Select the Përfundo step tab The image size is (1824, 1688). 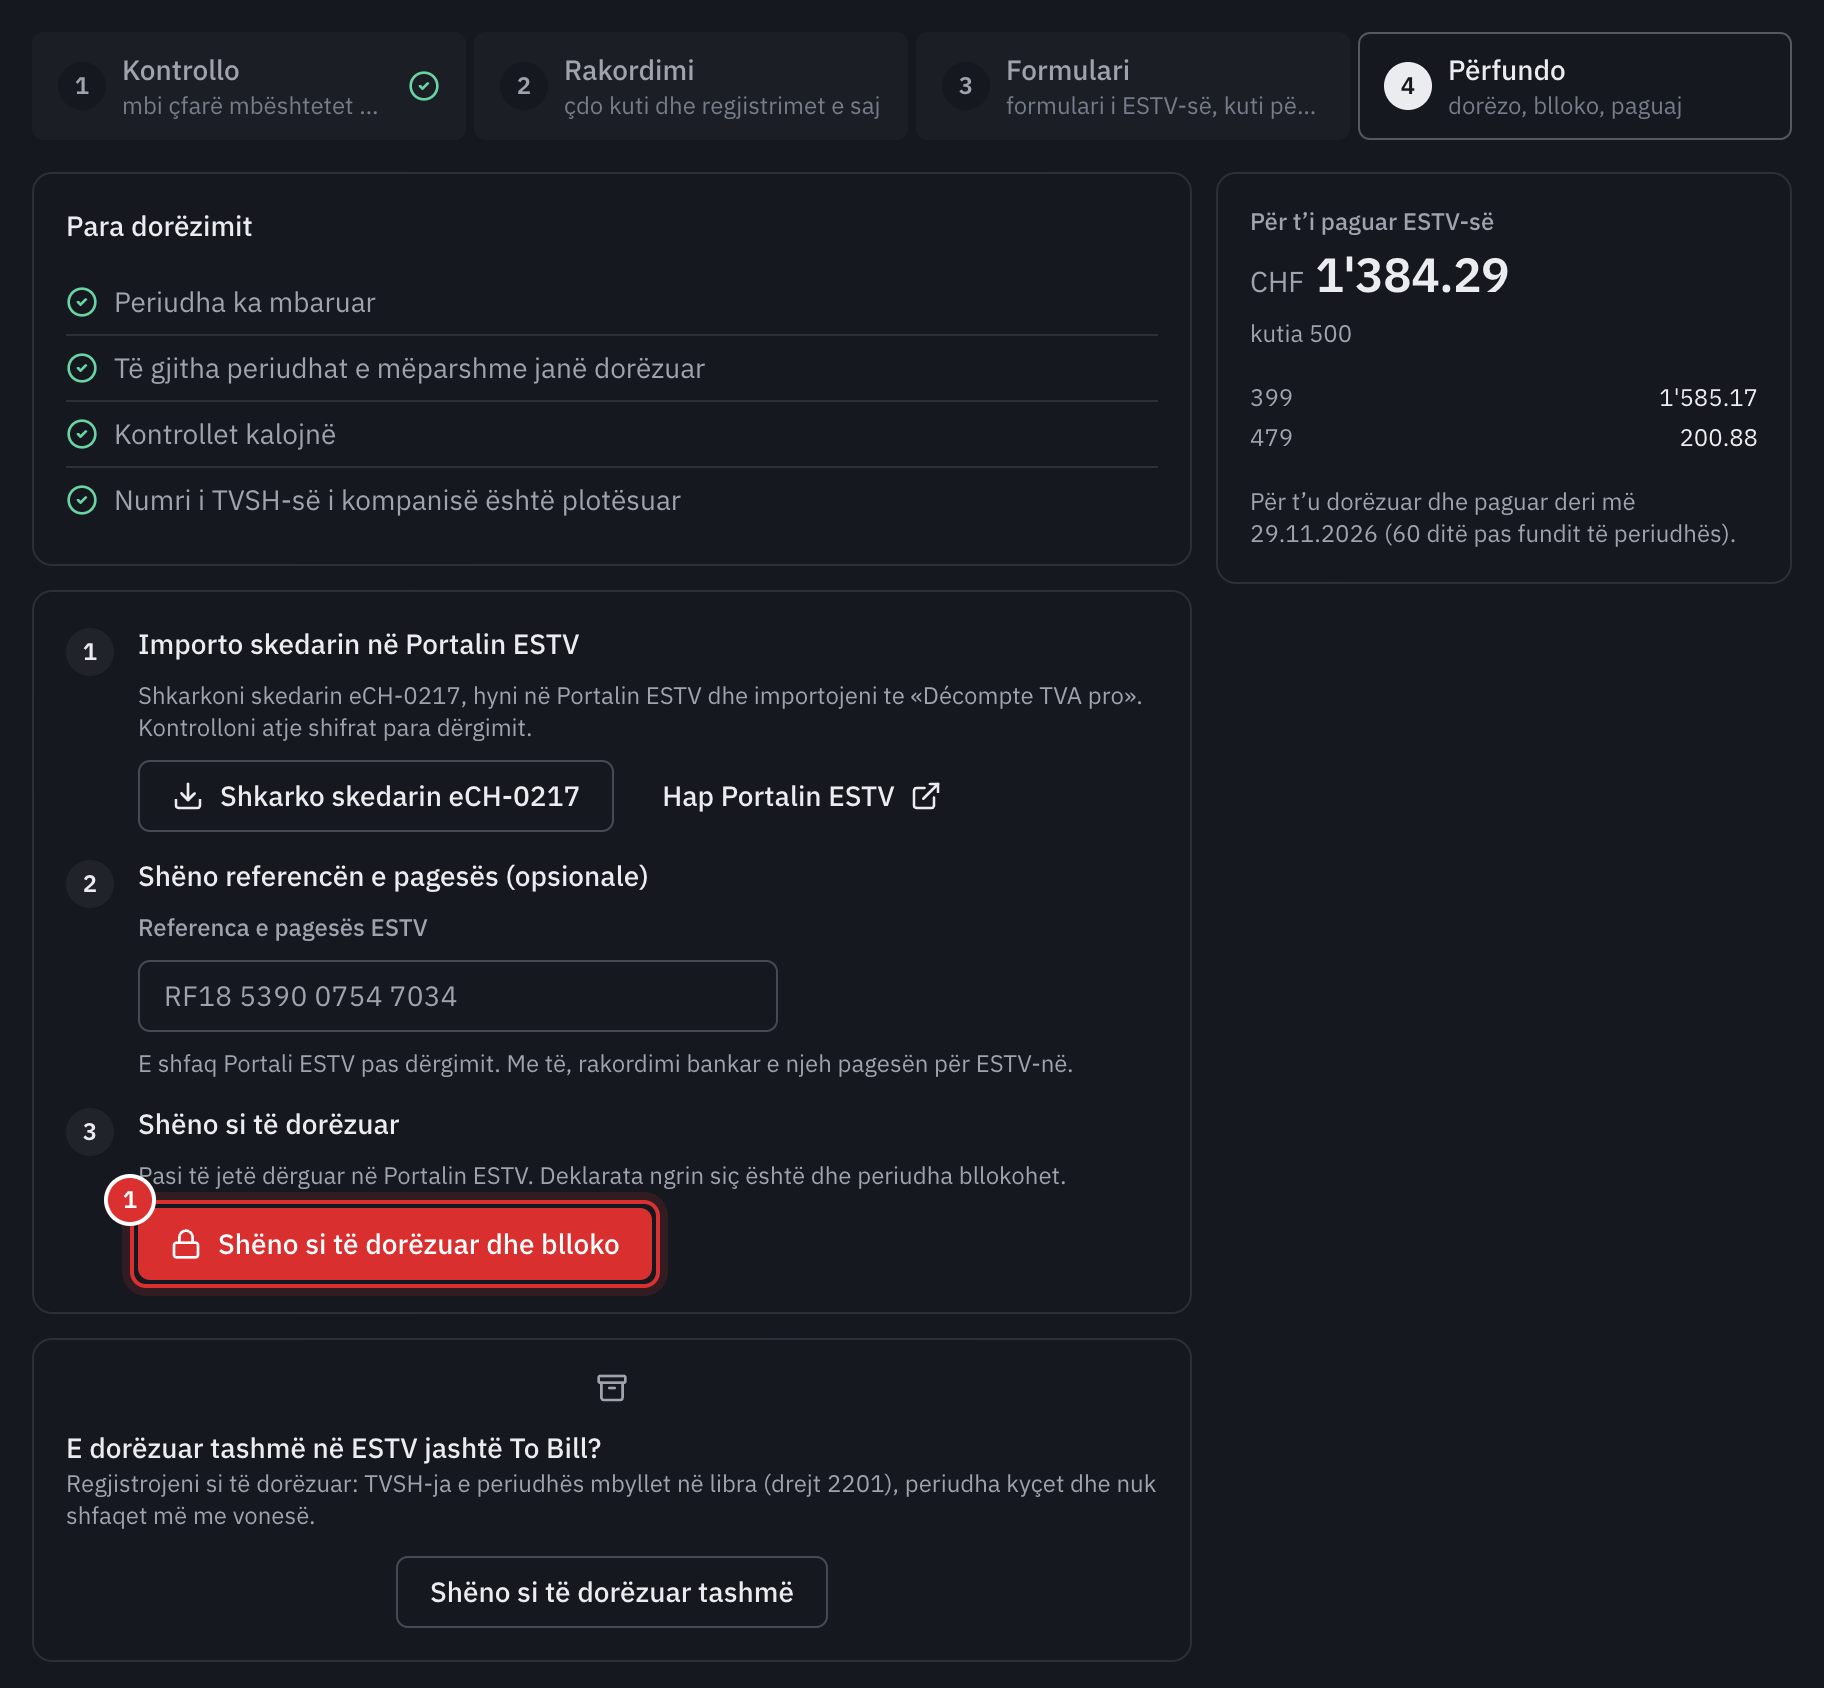click(1574, 86)
